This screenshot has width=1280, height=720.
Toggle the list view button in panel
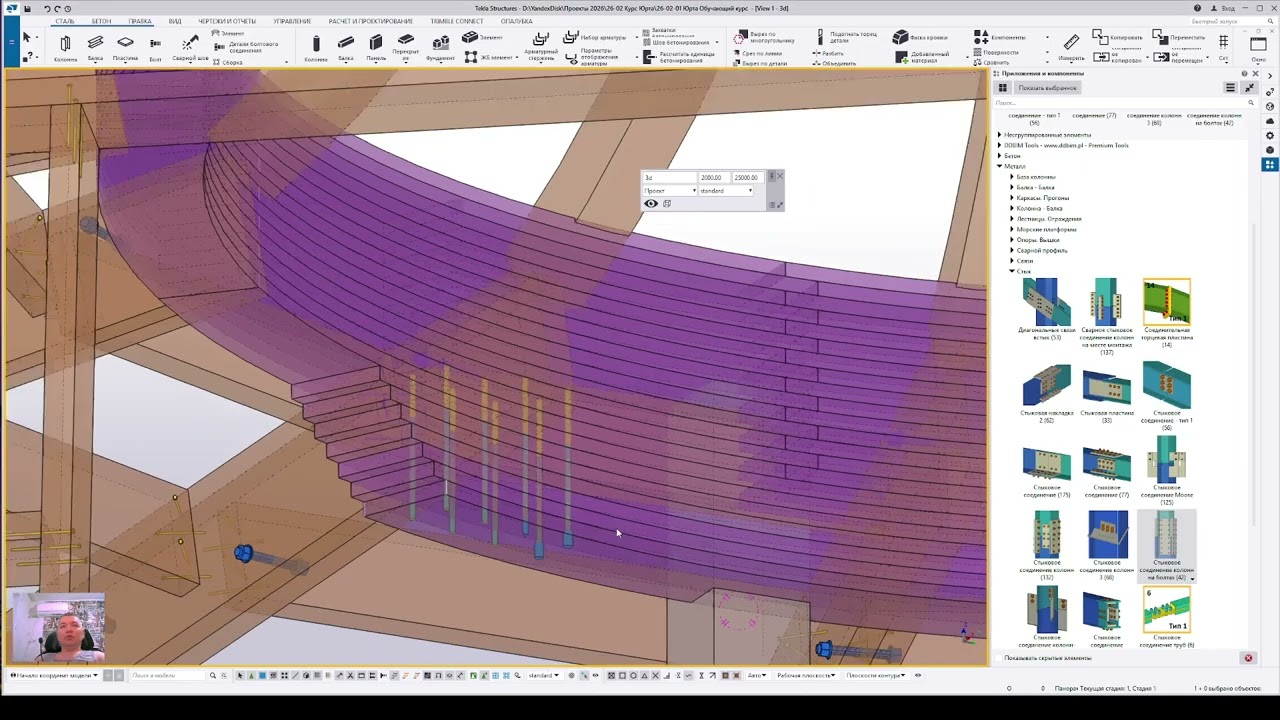point(1231,88)
